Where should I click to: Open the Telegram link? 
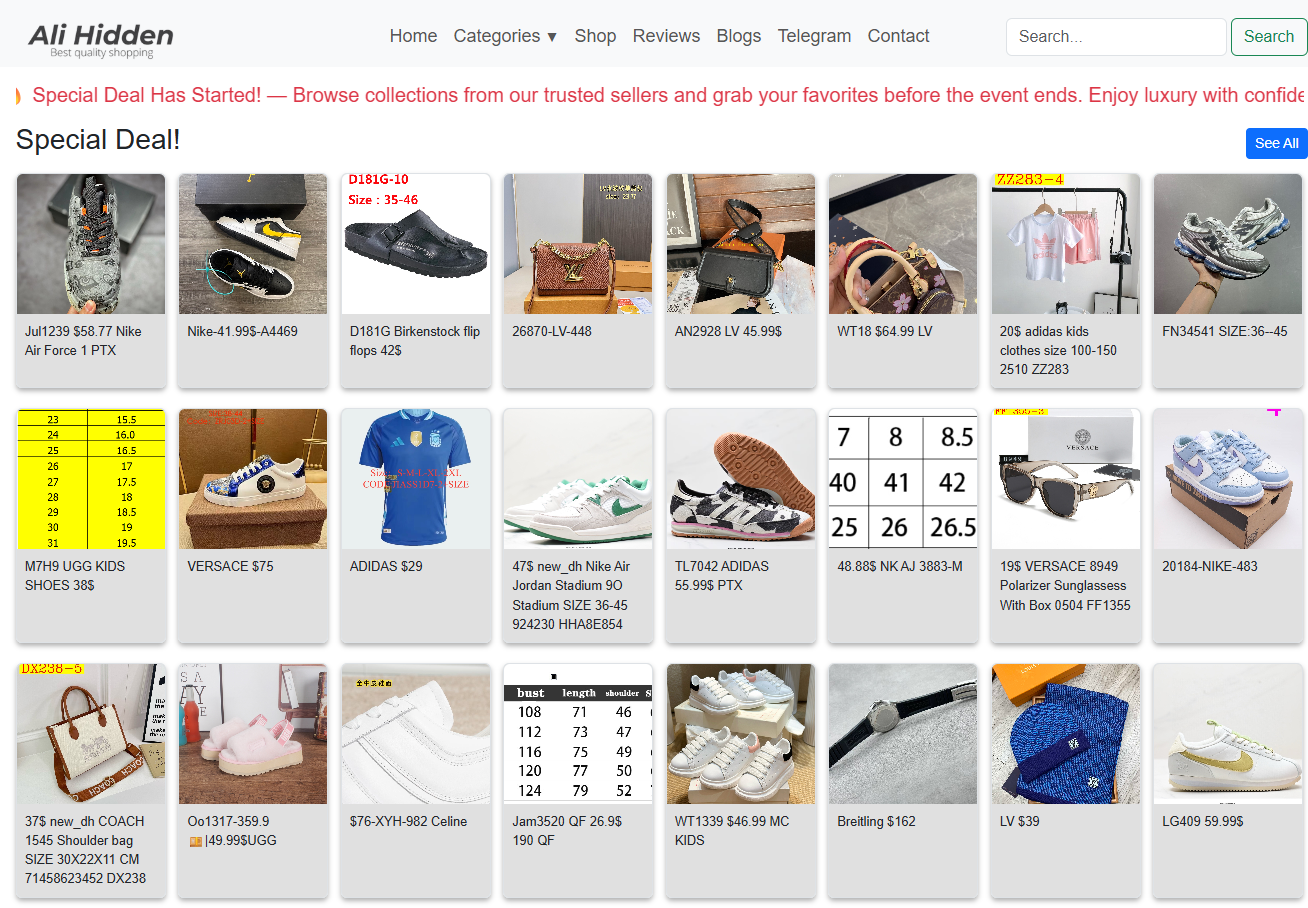(x=814, y=36)
